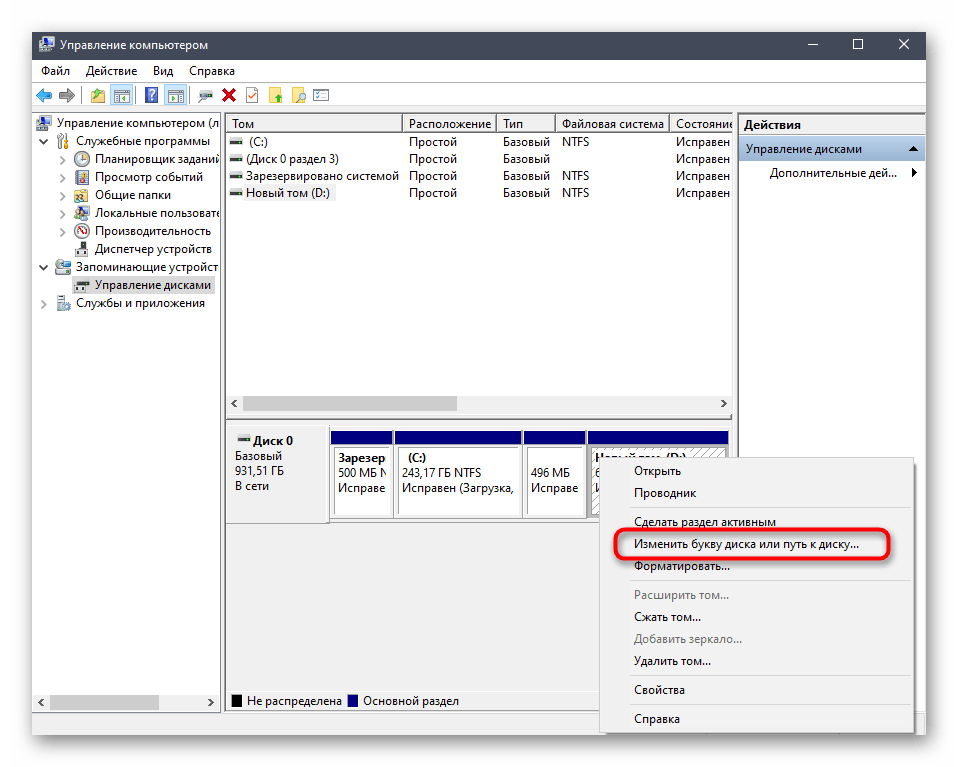
Task: Click the Properties checkmark page icon
Action: (252, 96)
